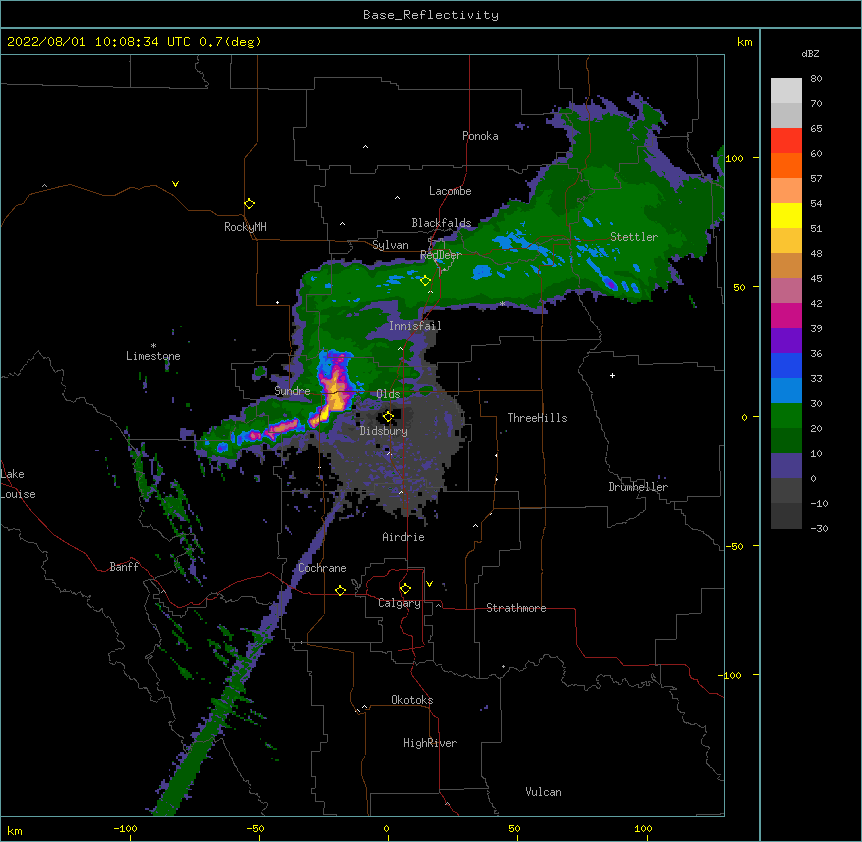Click the 50 km tick on bottom axis
This screenshot has height=842, width=862.
coord(514,828)
